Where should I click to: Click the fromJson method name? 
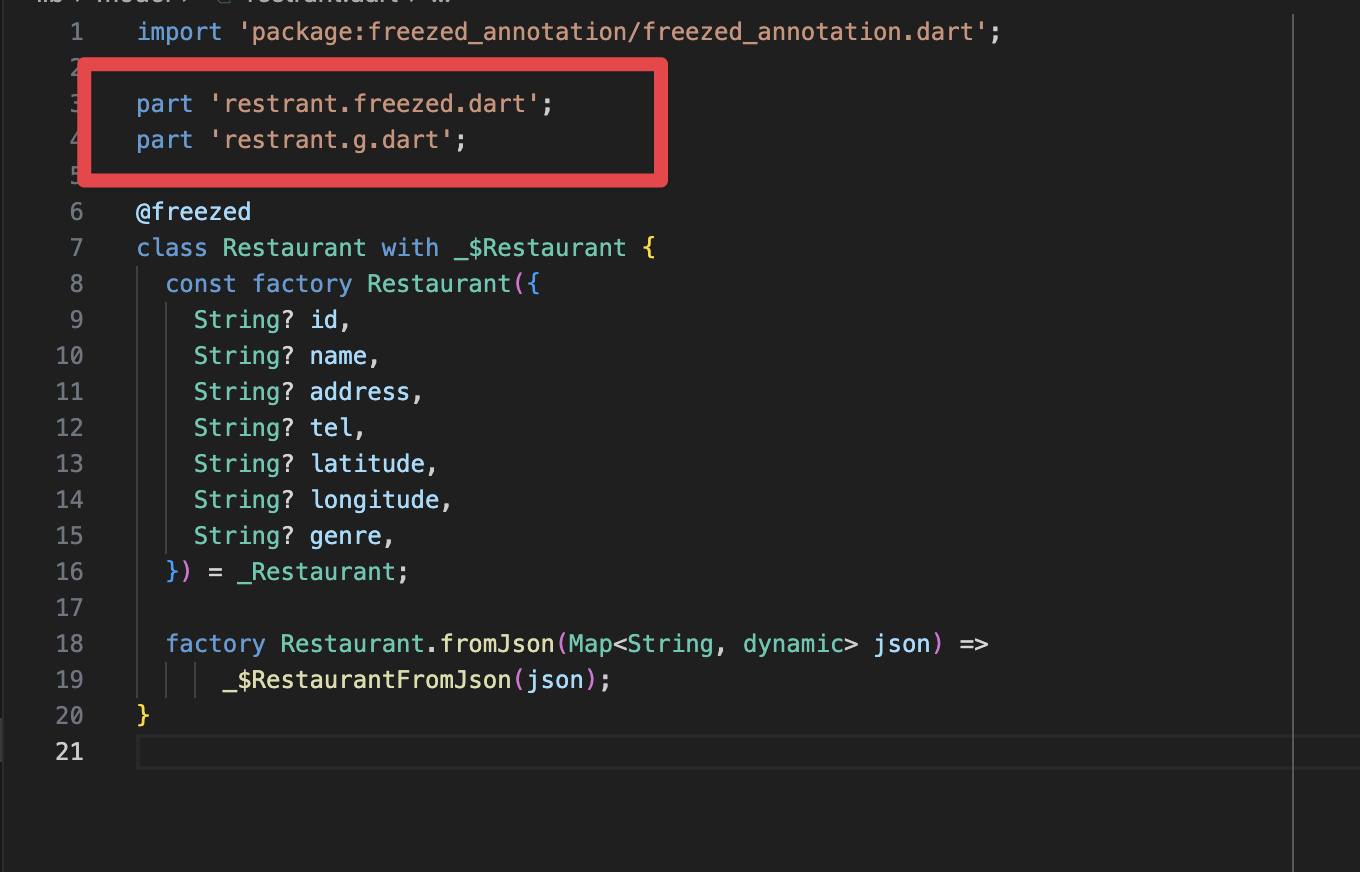pyautogui.click(x=497, y=644)
